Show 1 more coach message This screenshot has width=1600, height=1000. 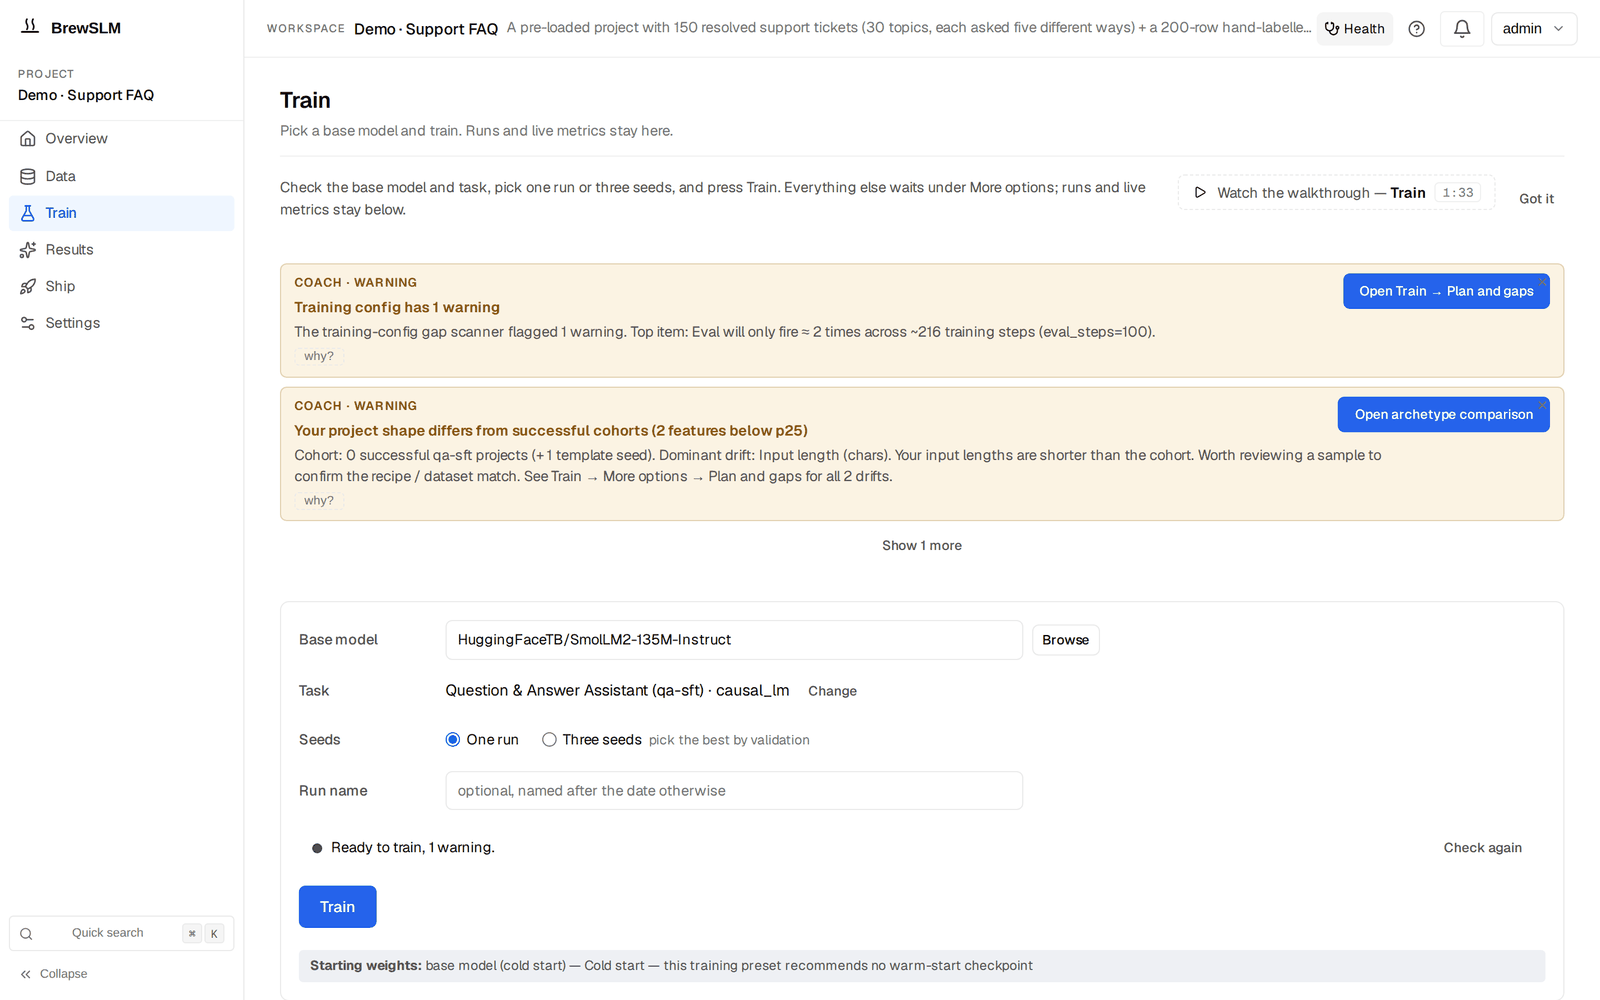[x=921, y=546]
